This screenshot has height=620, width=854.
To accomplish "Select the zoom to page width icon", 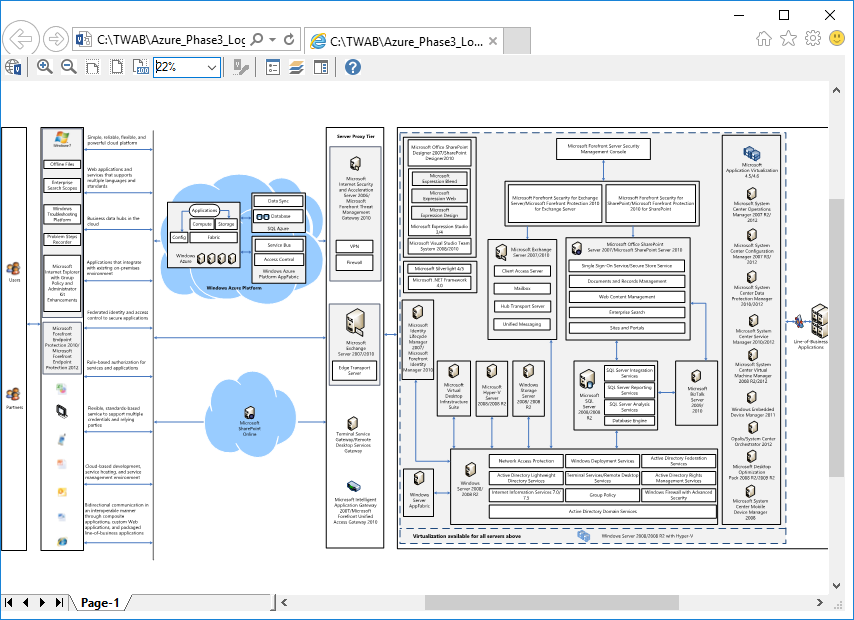I will pos(93,67).
